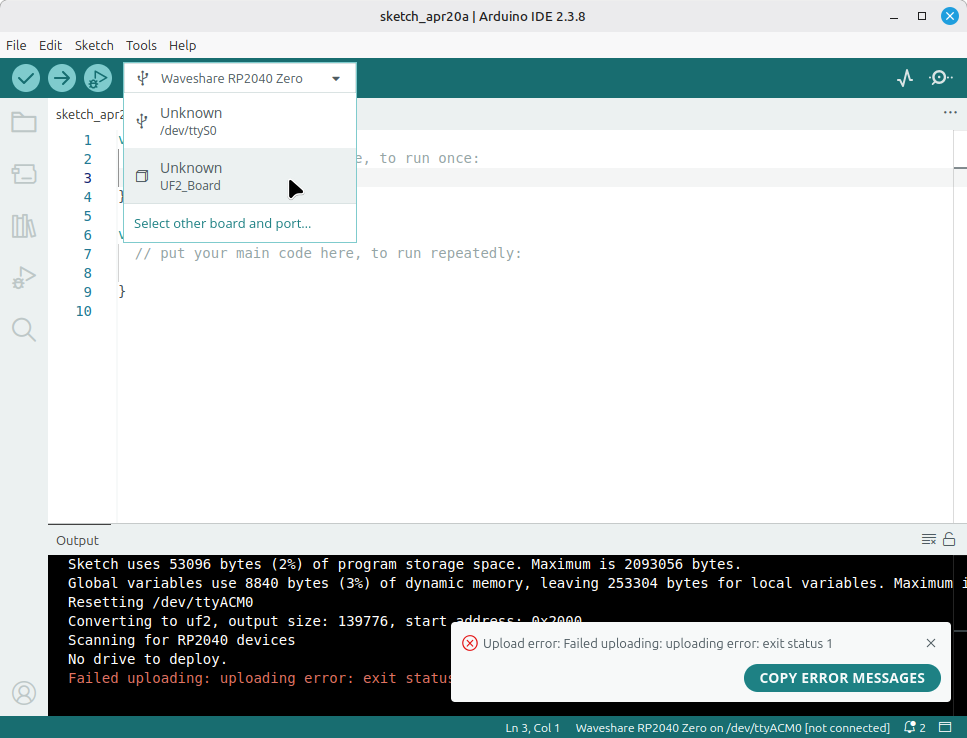Click the Ln 3, Col 1 status entry

pos(532,728)
